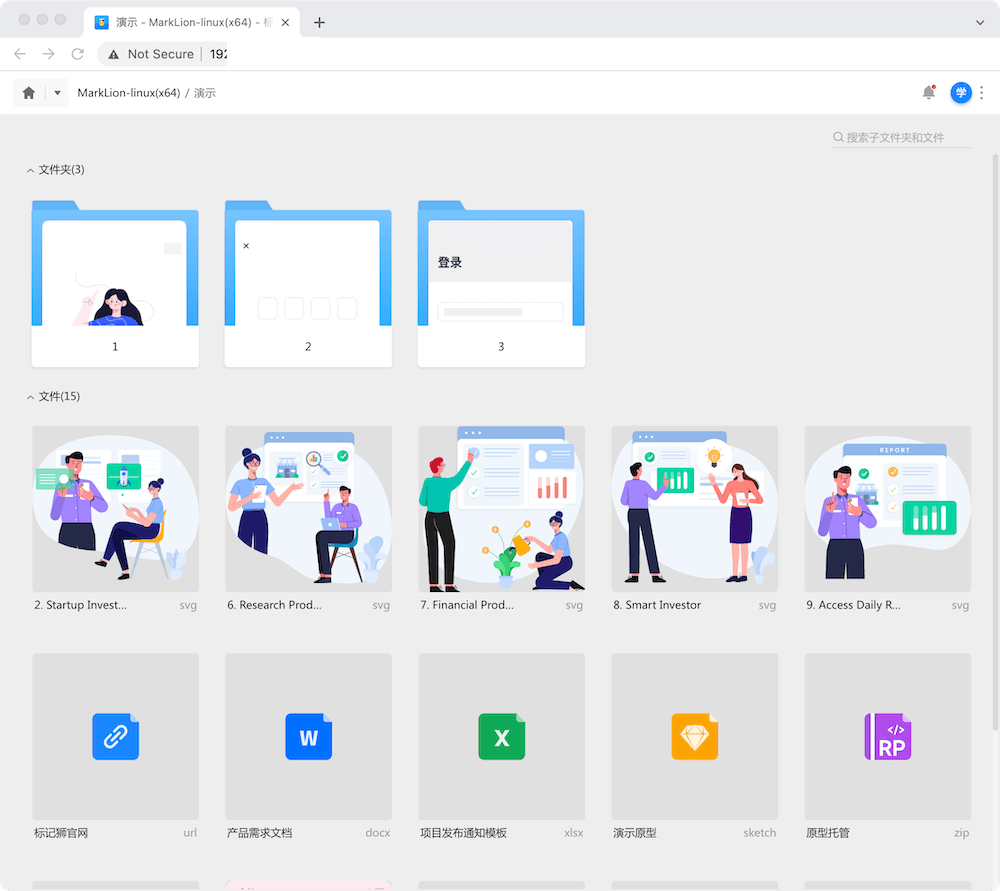Open the 标记狮官网 url link icon

[x=115, y=737]
